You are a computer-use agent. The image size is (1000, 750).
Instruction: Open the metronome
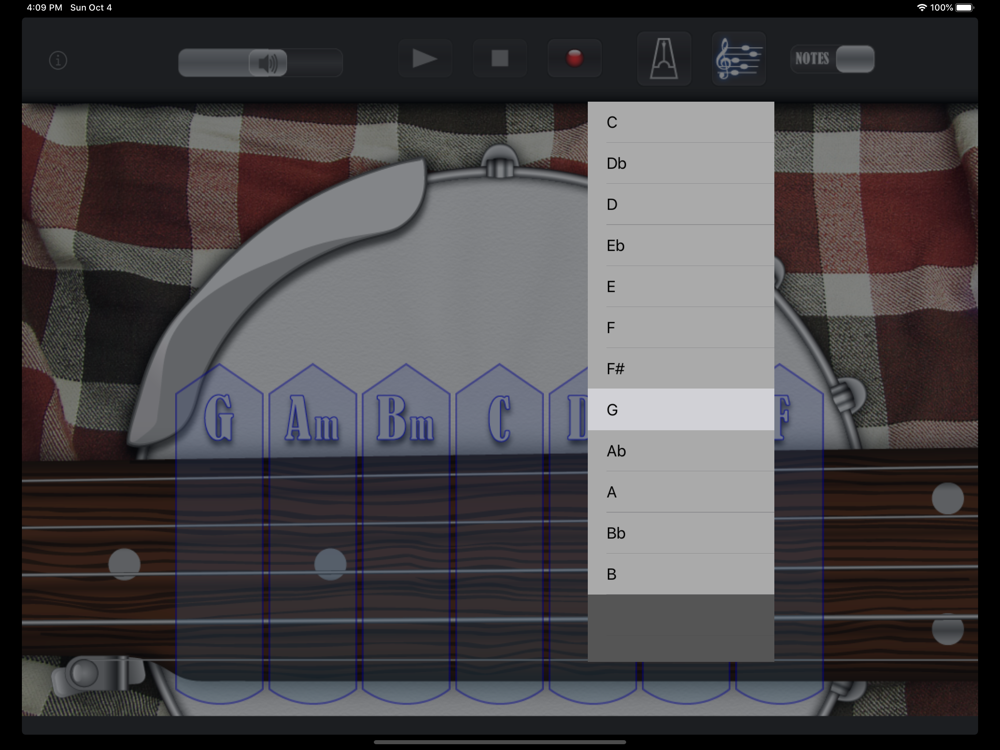664,59
